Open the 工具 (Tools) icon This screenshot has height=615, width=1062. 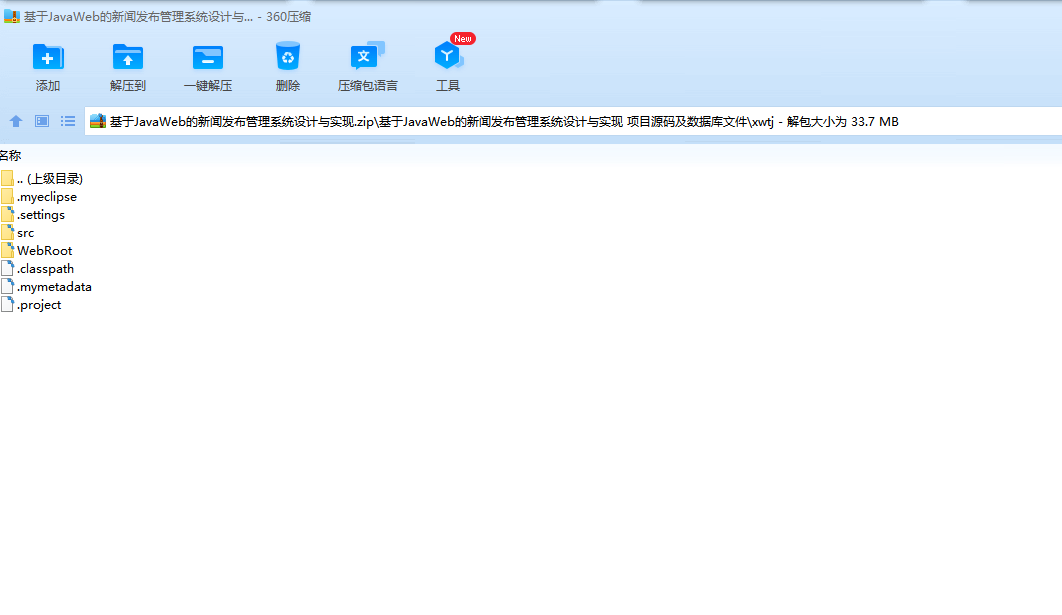448,56
